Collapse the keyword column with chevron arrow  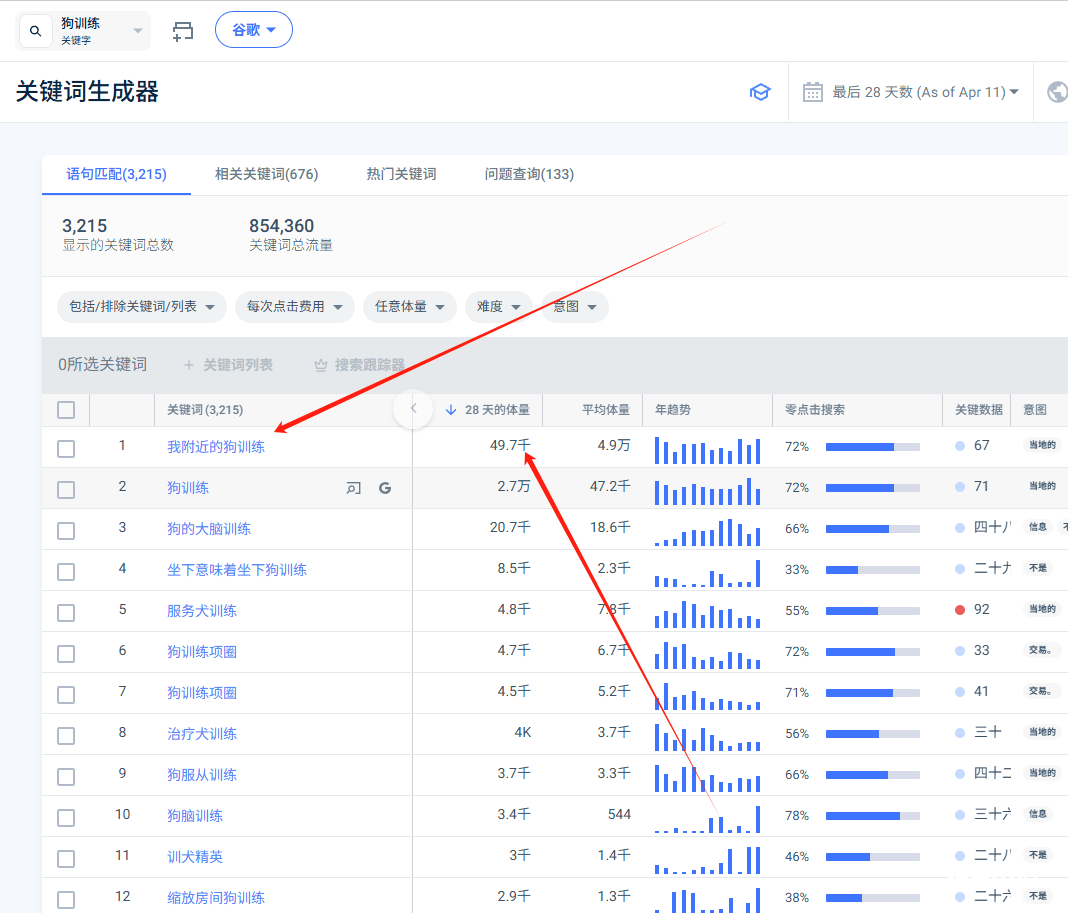(x=413, y=409)
